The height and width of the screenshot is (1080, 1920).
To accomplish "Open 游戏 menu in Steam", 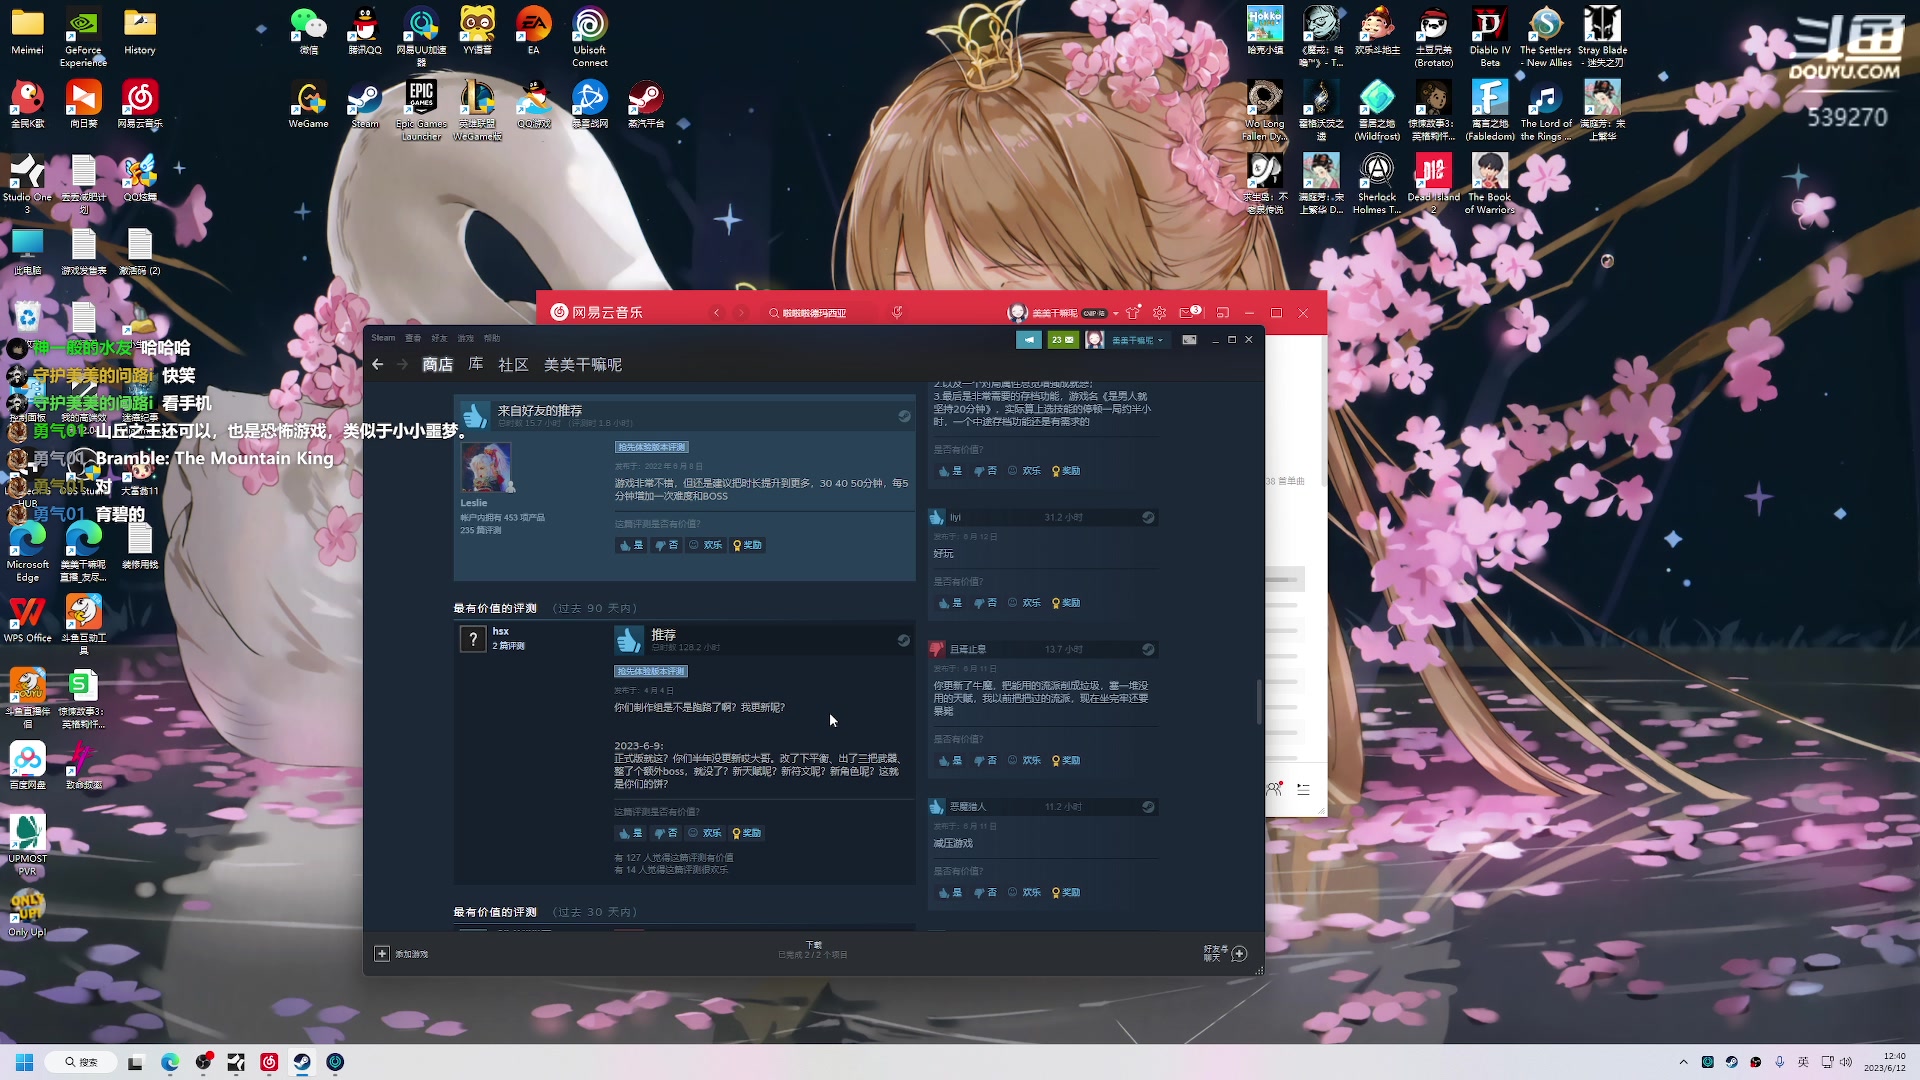I will 465,338.
